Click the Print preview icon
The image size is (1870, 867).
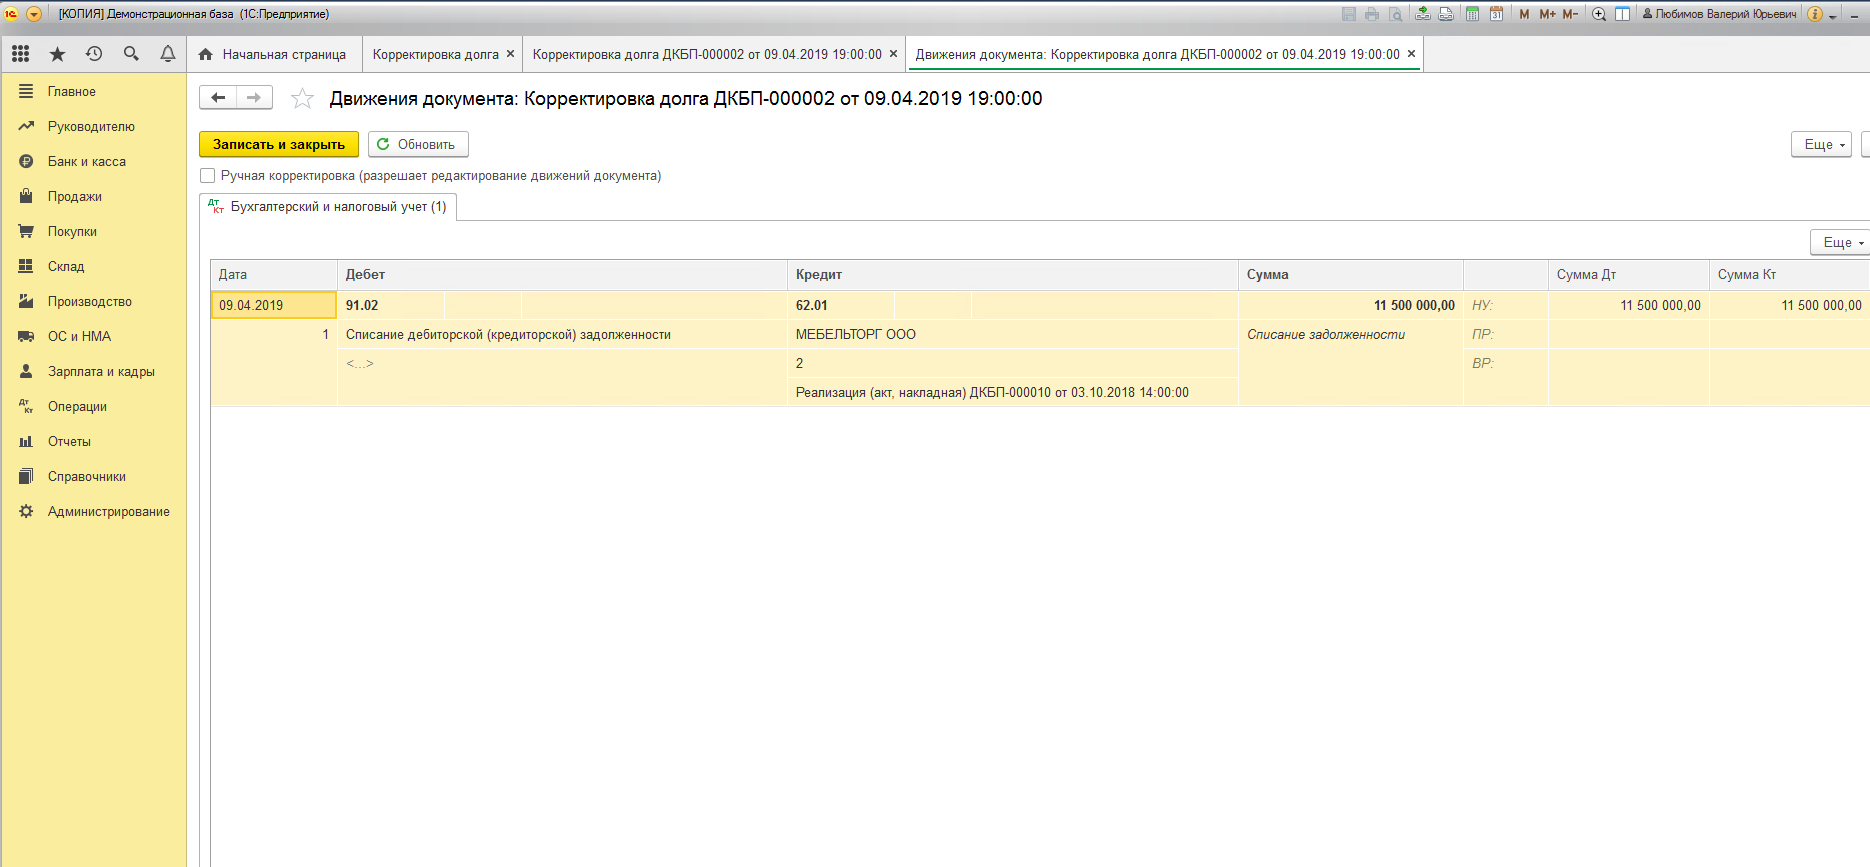tap(1395, 14)
